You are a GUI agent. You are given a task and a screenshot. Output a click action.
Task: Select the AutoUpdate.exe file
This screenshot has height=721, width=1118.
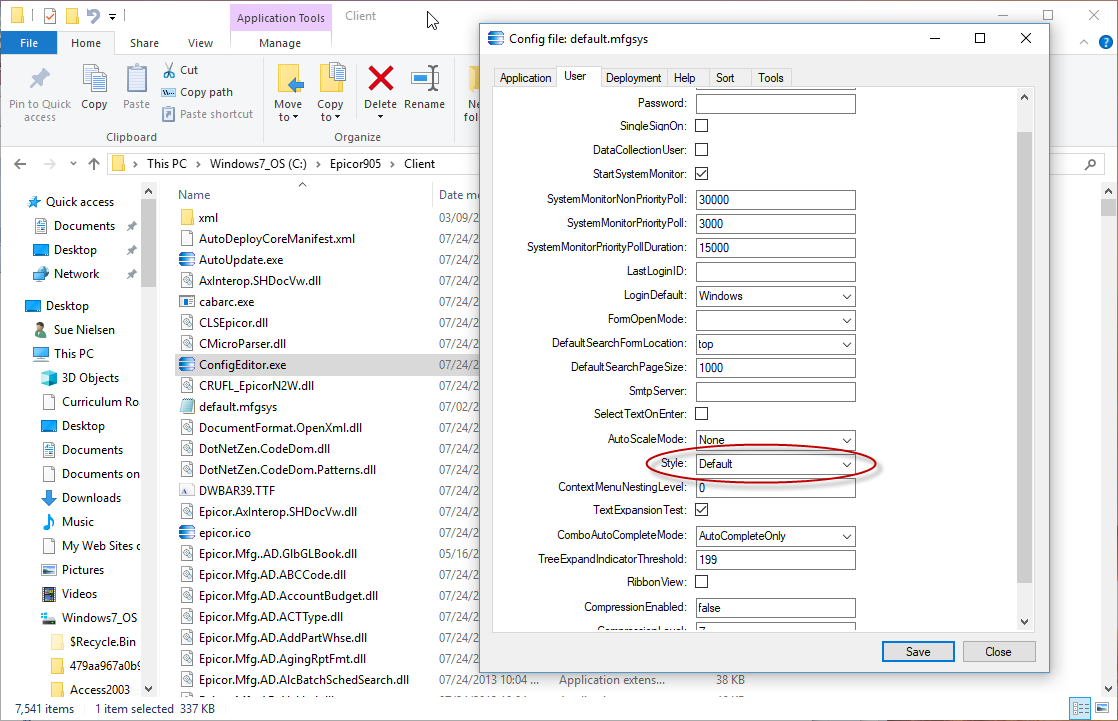pyautogui.click(x=241, y=260)
